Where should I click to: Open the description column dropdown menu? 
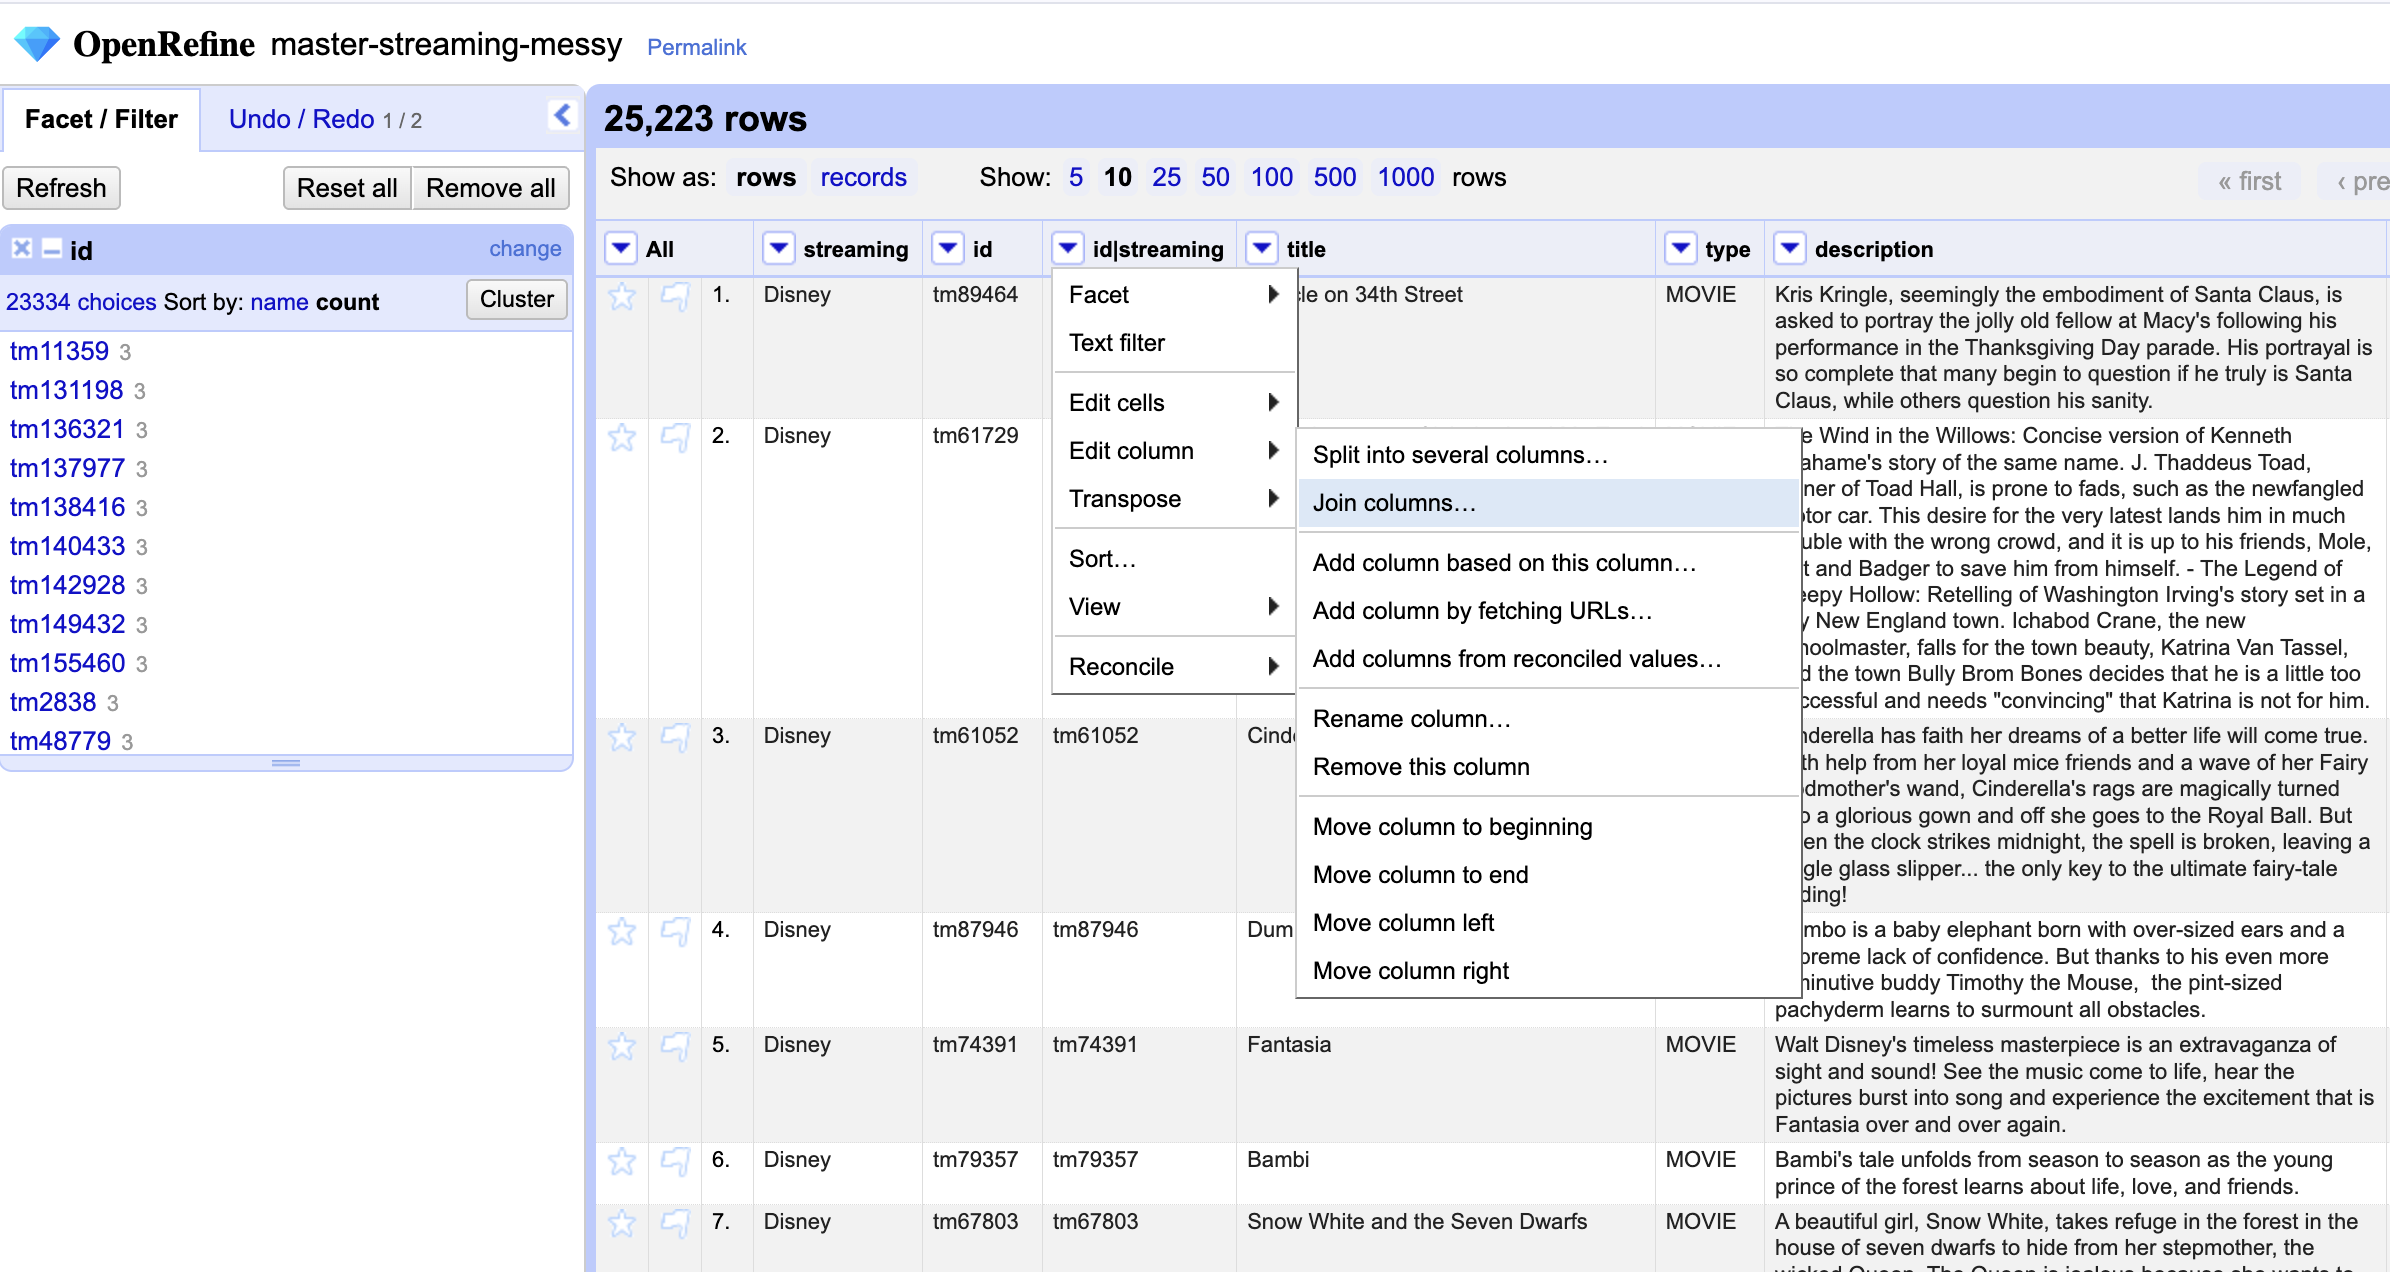(x=1790, y=248)
